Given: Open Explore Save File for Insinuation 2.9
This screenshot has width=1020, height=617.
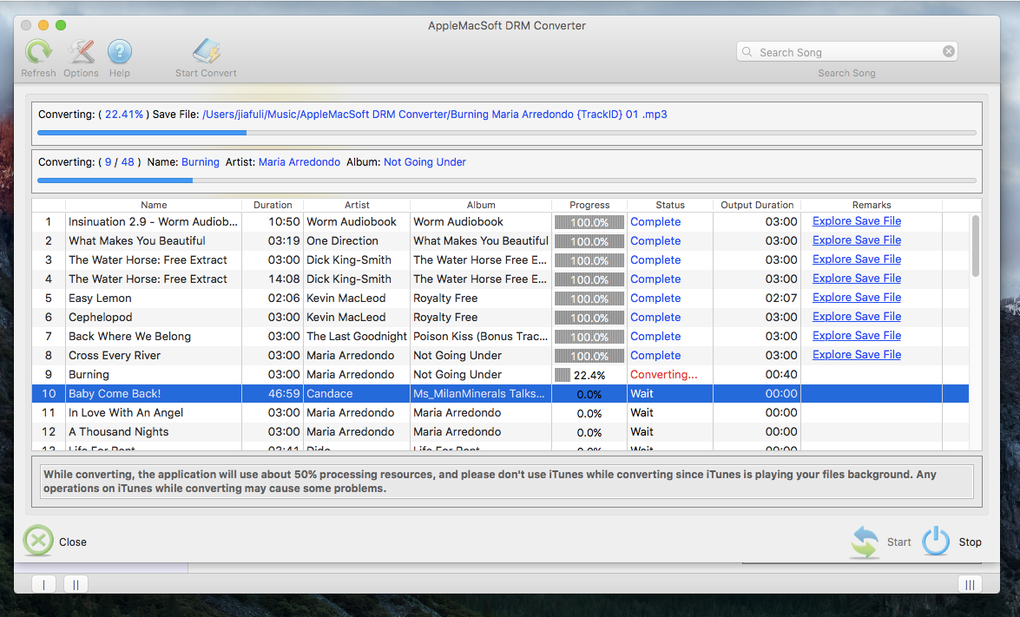Looking at the screenshot, I should click(857, 221).
